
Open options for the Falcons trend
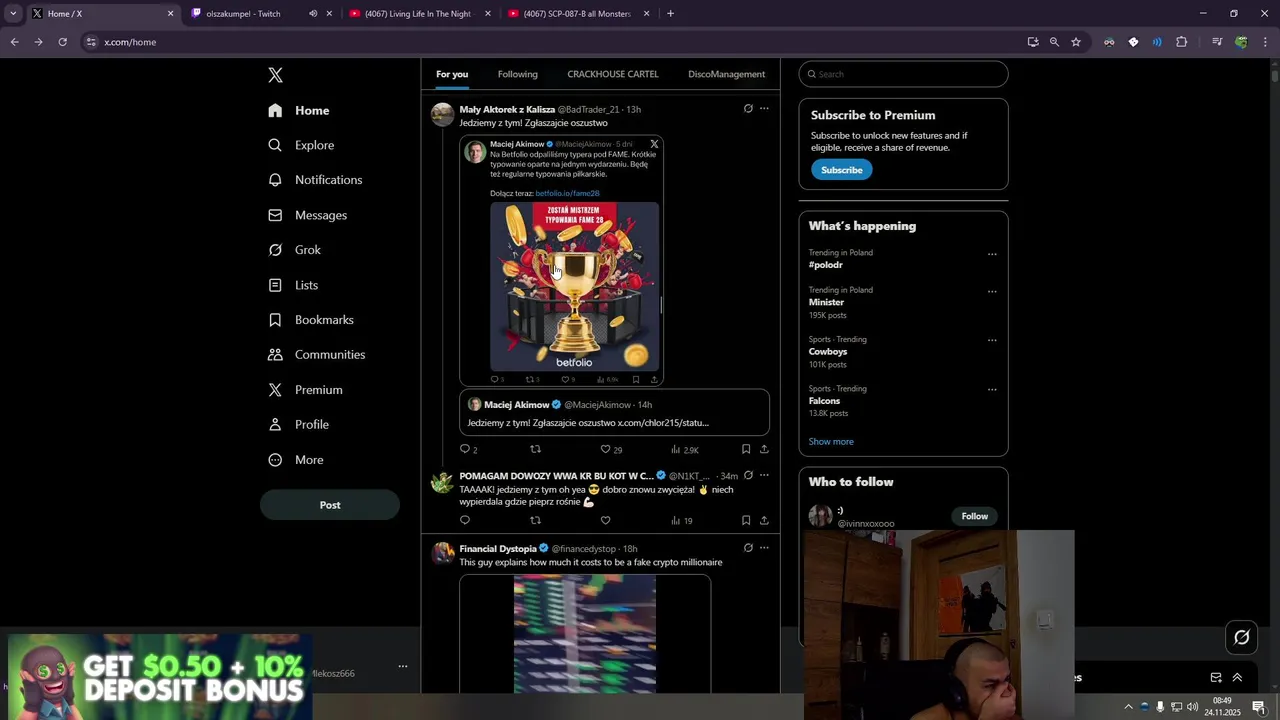pyautogui.click(x=992, y=389)
